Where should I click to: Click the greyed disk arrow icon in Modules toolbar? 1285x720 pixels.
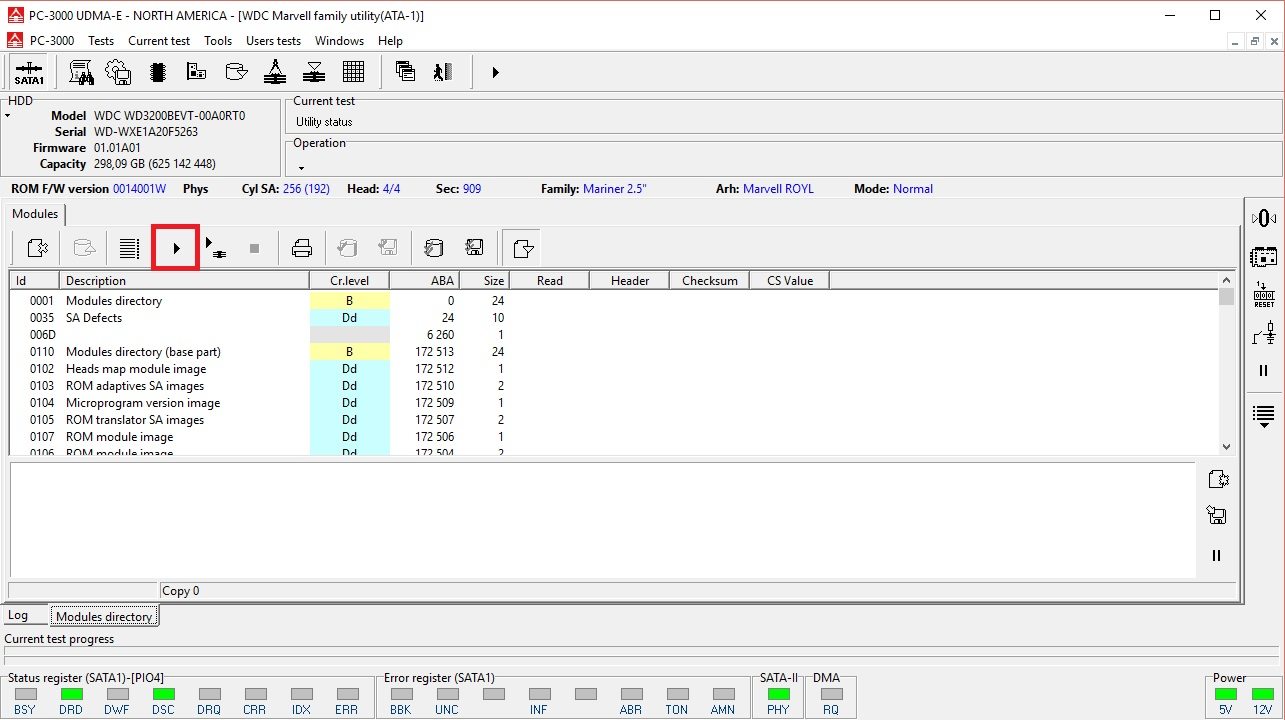86,248
